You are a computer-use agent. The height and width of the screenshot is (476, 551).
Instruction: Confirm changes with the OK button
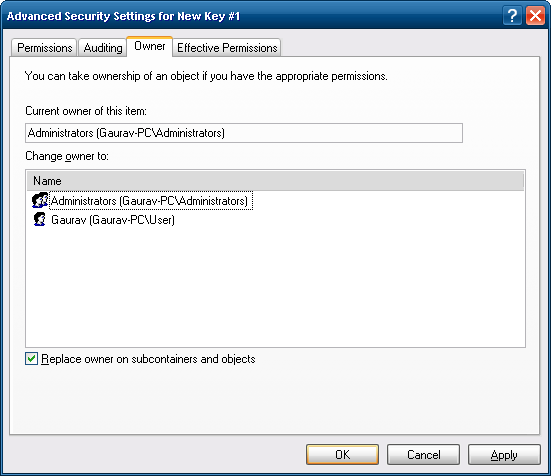pos(342,455)
